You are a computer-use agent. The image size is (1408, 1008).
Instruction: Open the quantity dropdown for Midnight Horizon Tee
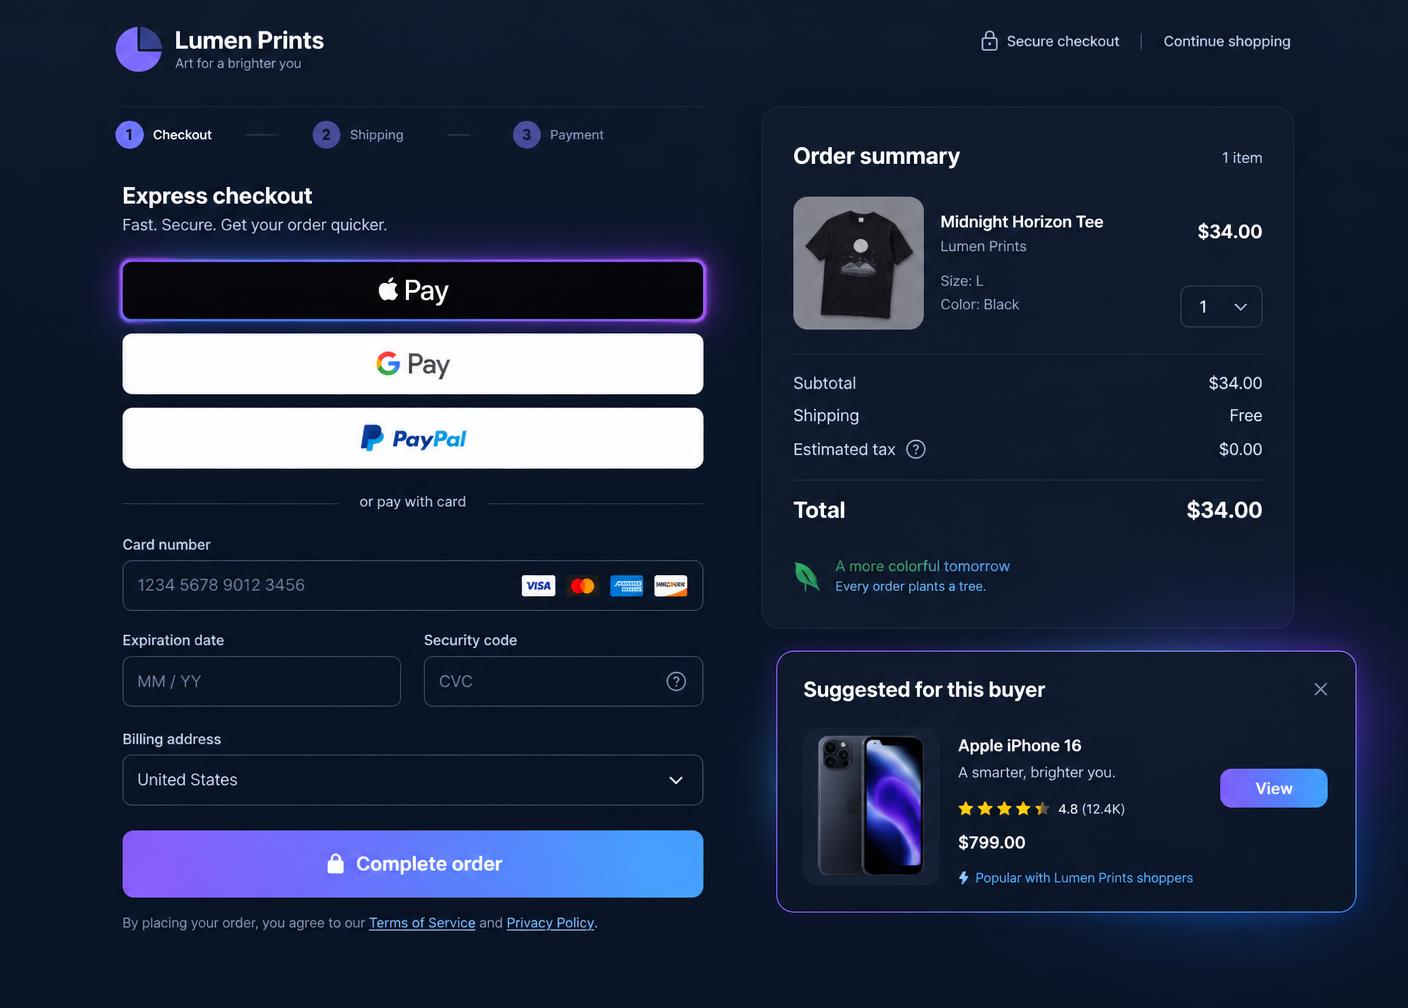tap(1221, 306)
